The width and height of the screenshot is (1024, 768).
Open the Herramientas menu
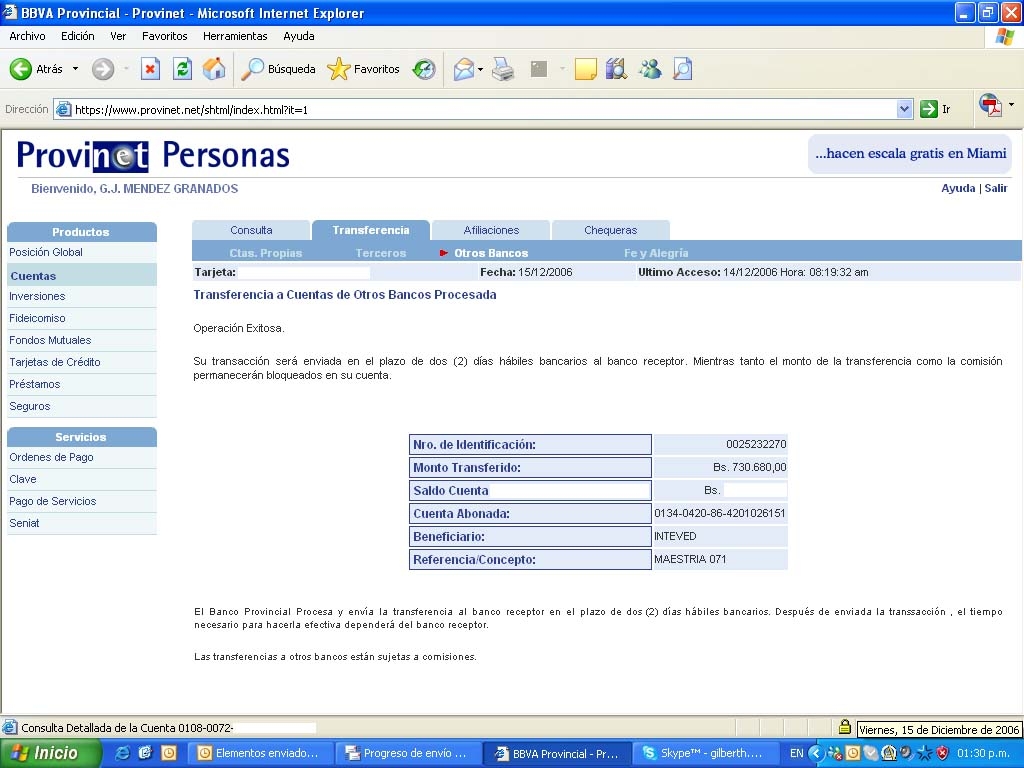[x=235, y=37]
